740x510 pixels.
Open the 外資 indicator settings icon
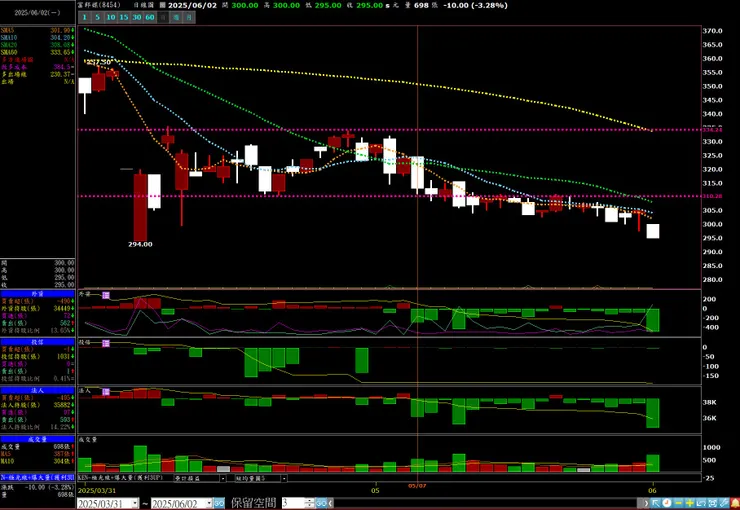coord(106,295)
